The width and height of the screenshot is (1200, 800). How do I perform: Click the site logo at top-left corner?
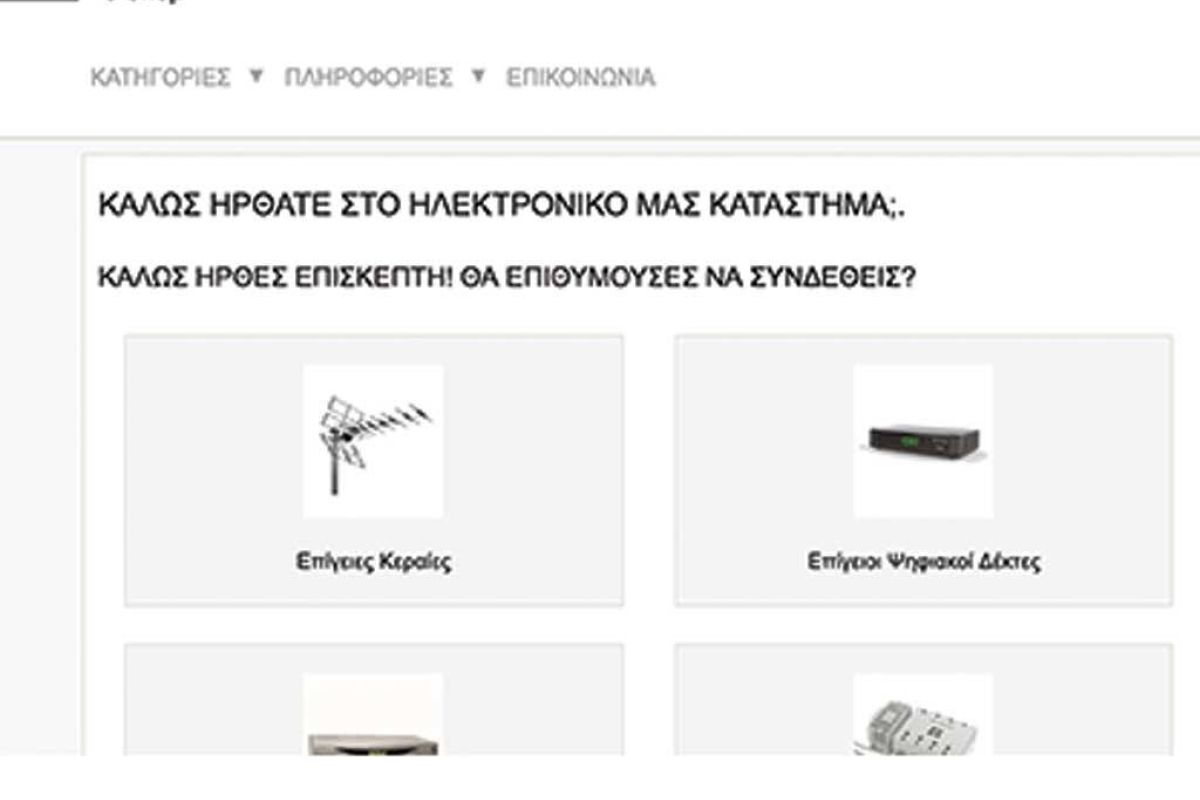click(x=40, y=2)
